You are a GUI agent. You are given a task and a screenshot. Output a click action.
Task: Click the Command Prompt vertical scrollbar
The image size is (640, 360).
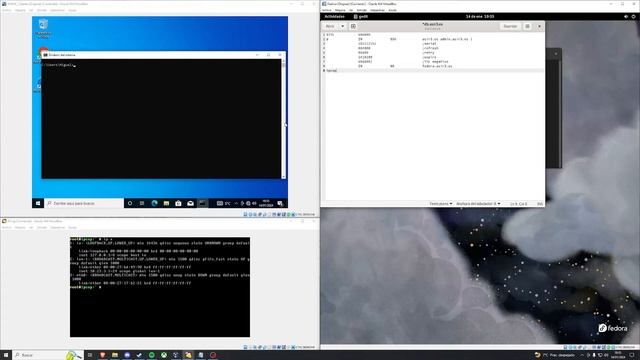tap(283, 119)
